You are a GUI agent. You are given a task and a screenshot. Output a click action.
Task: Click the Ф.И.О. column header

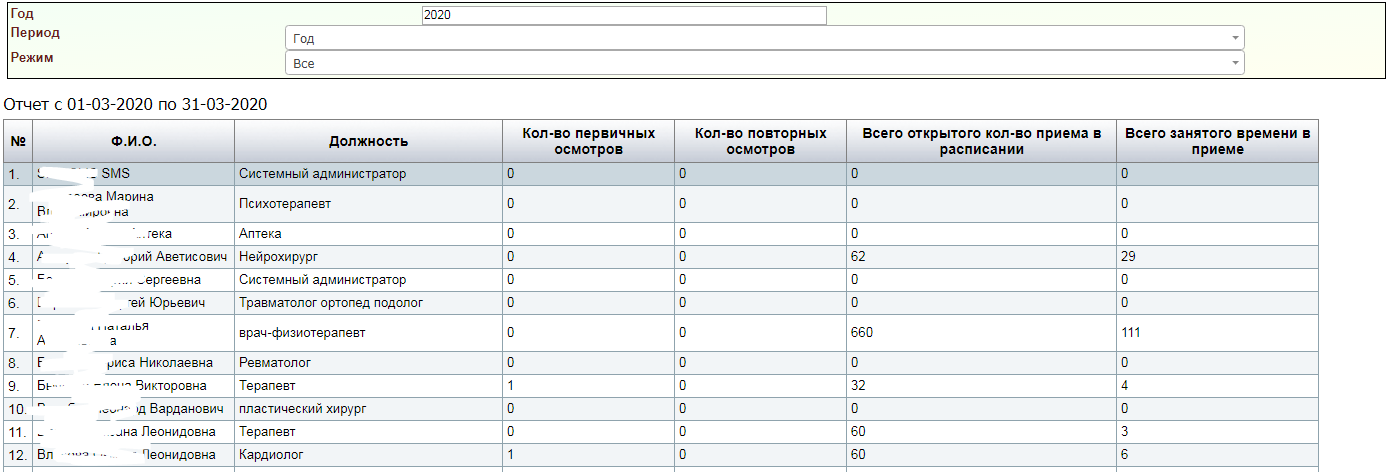point(134,141)
